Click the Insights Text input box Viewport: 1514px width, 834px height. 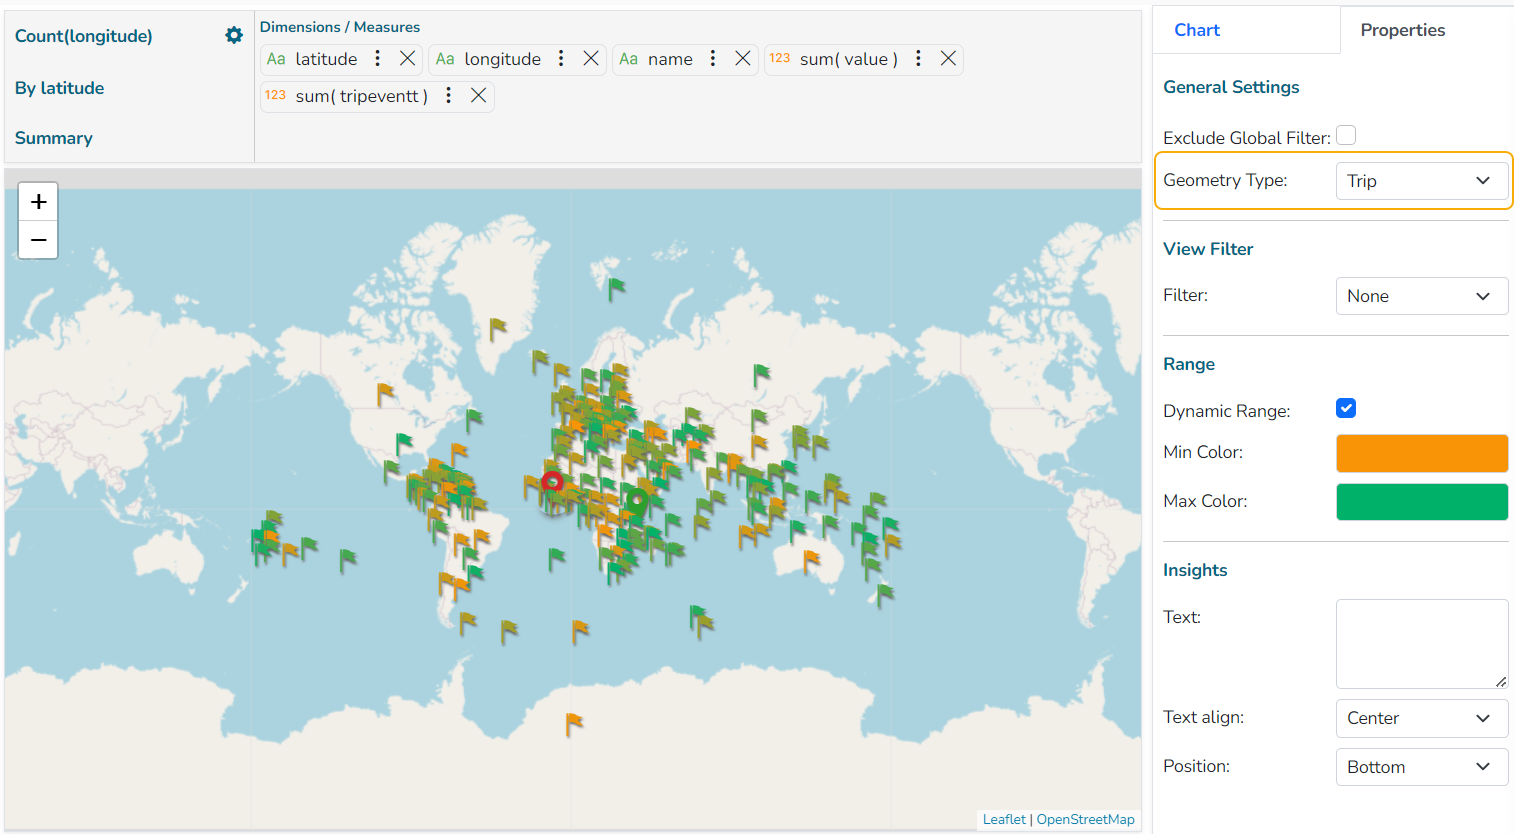point(1421,643)
